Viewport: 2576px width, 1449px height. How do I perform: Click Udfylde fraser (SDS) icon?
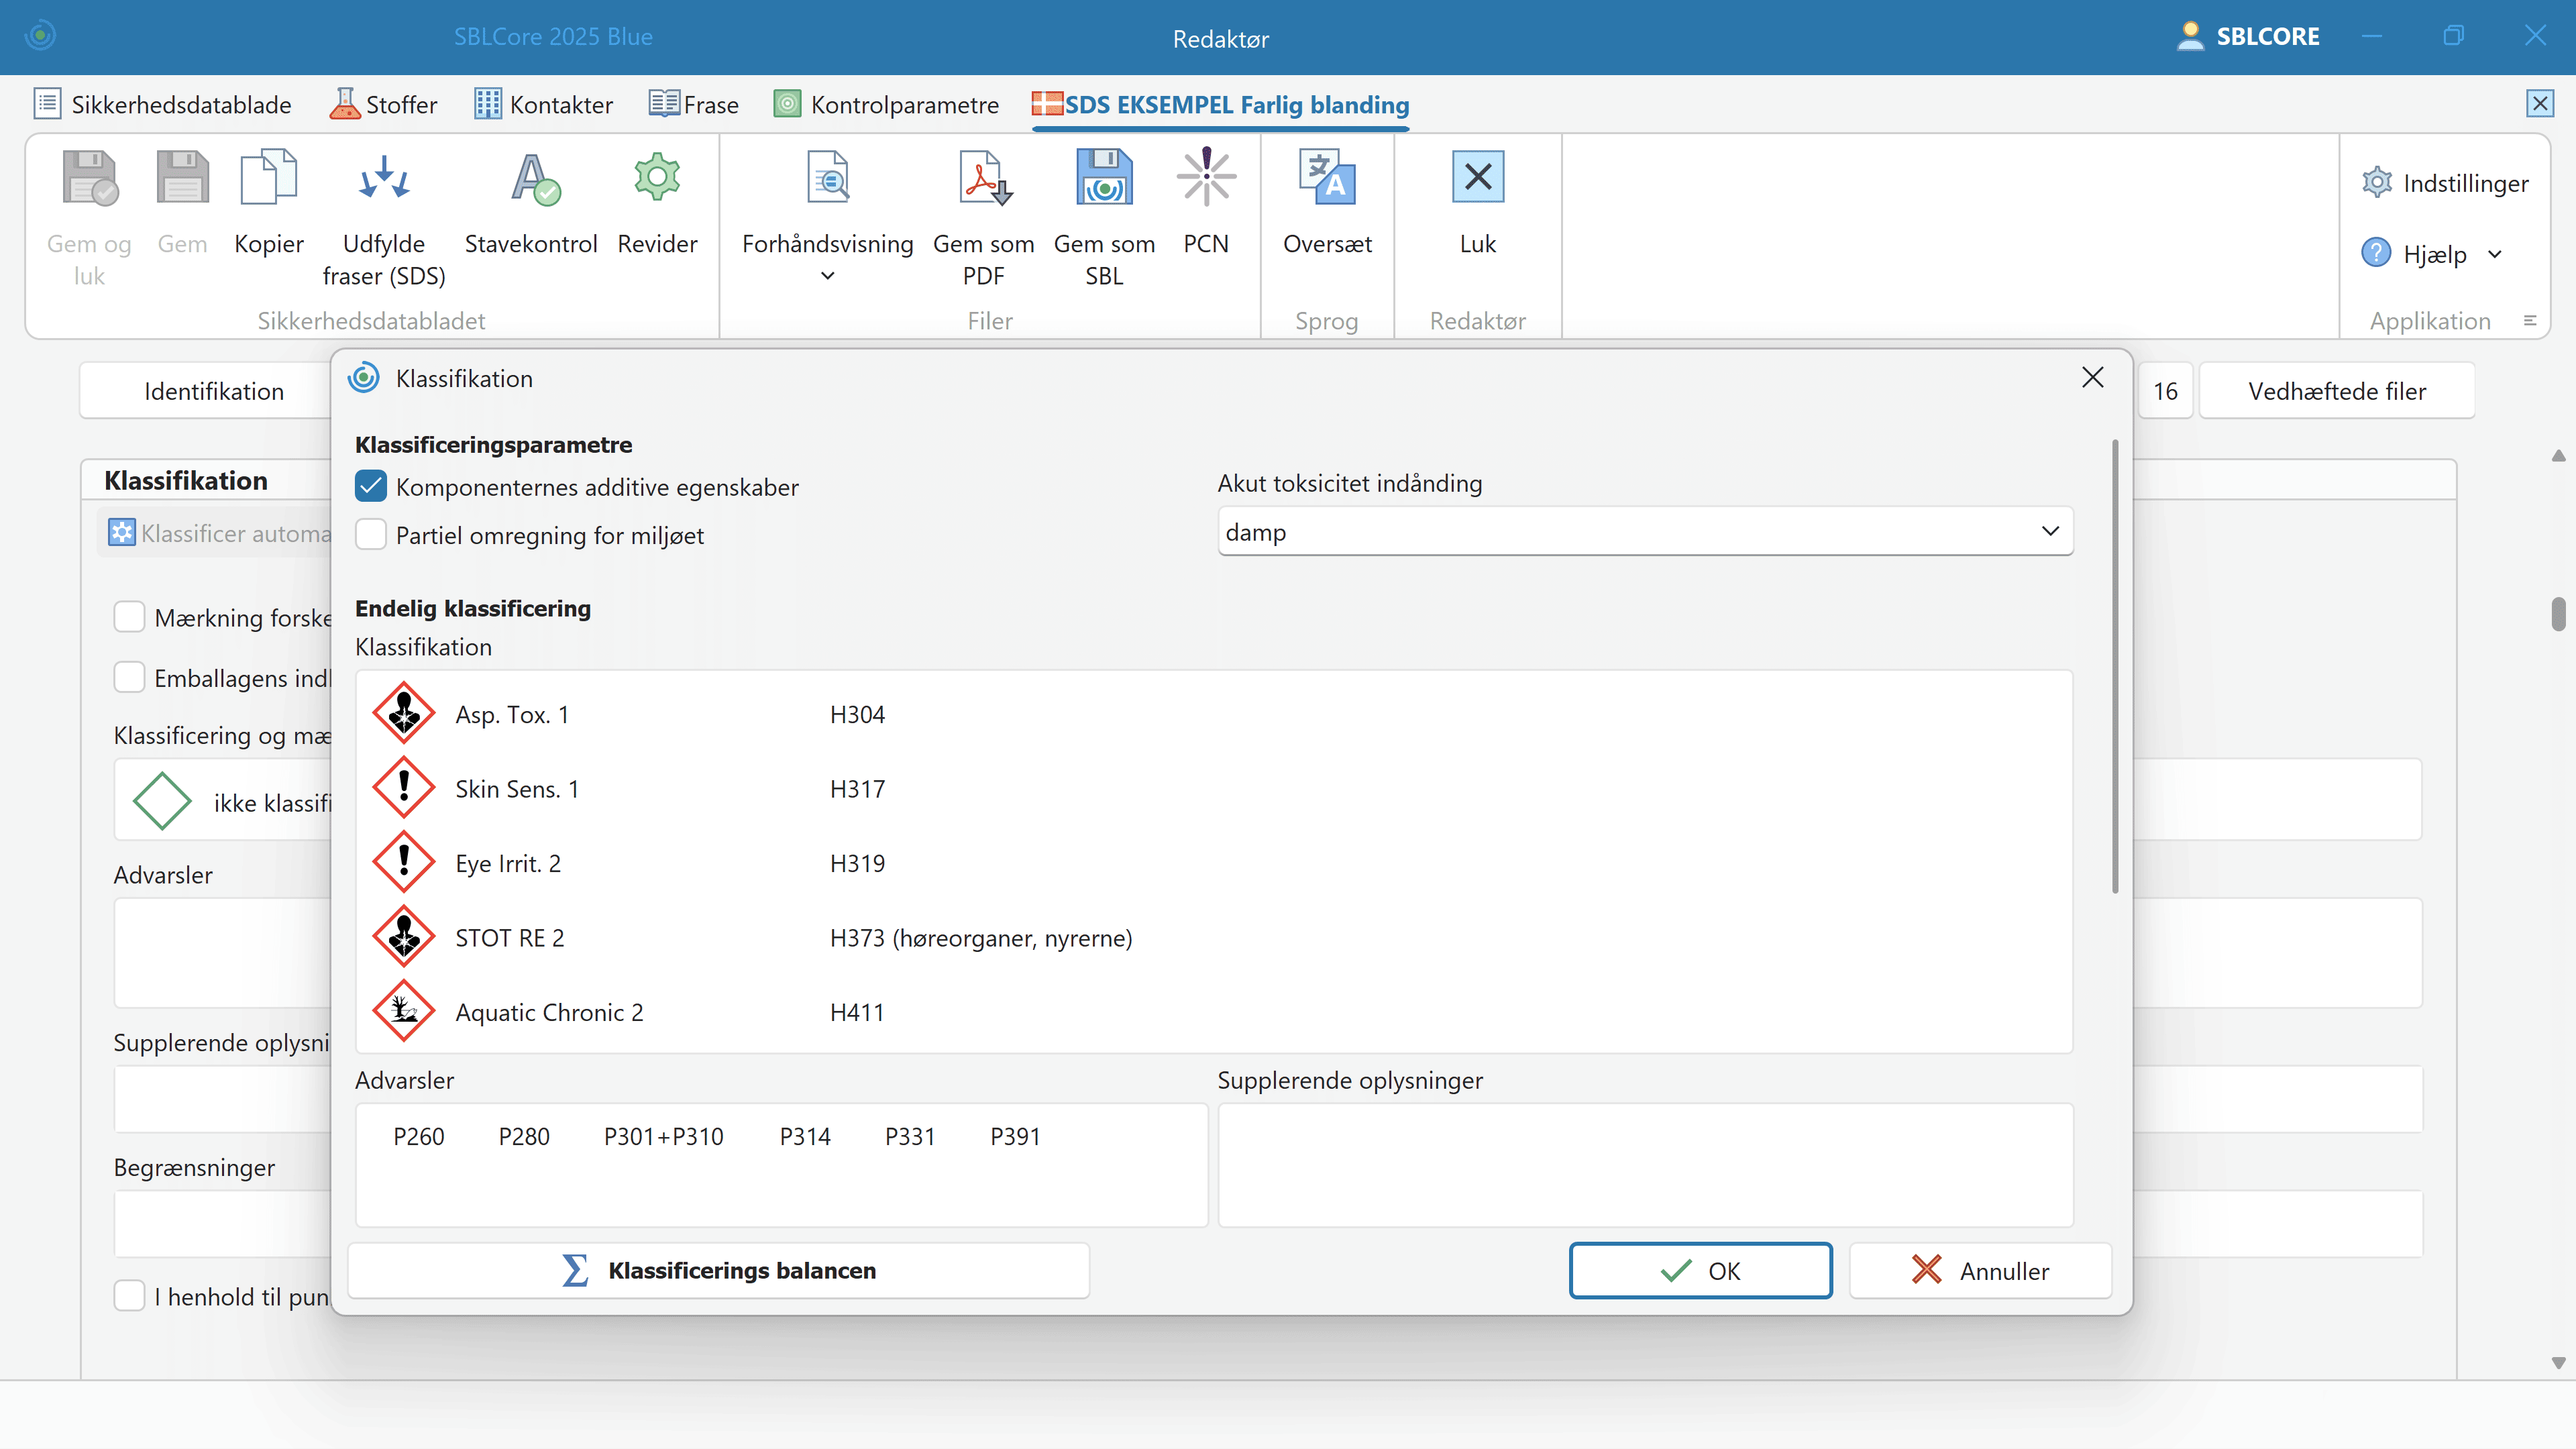tap(384, 178)
